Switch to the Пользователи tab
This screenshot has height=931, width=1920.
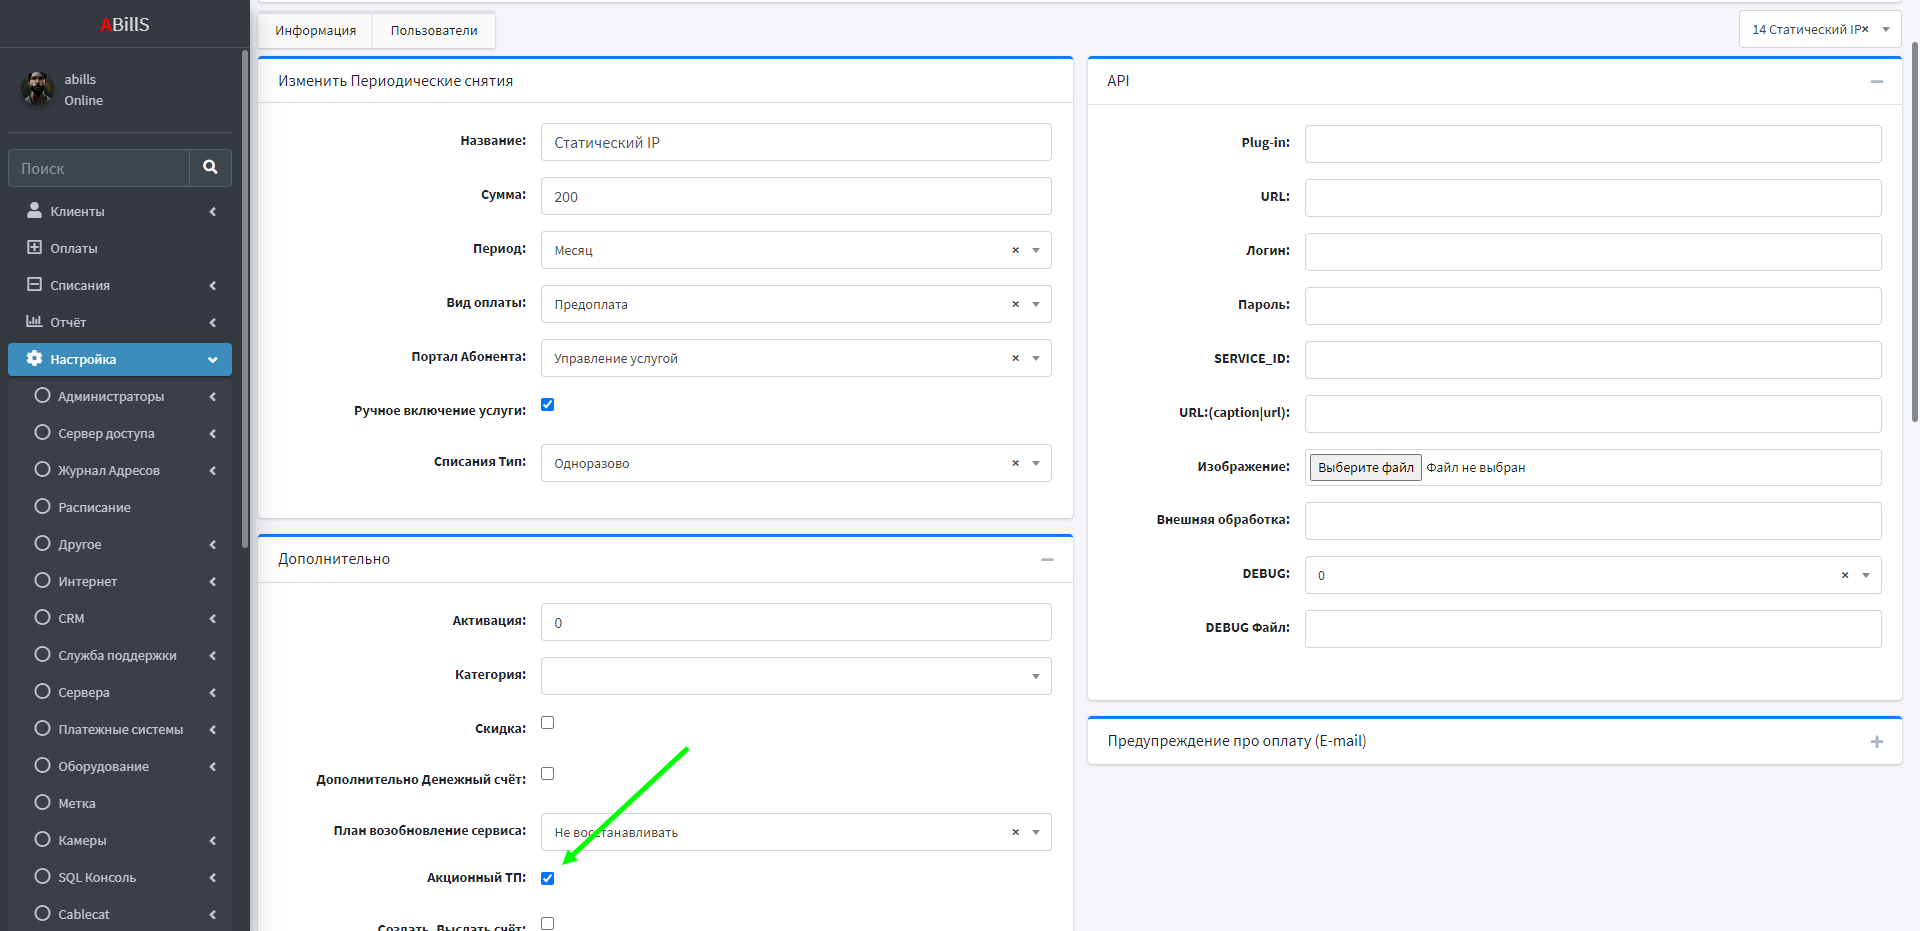(x=434, y=31)
